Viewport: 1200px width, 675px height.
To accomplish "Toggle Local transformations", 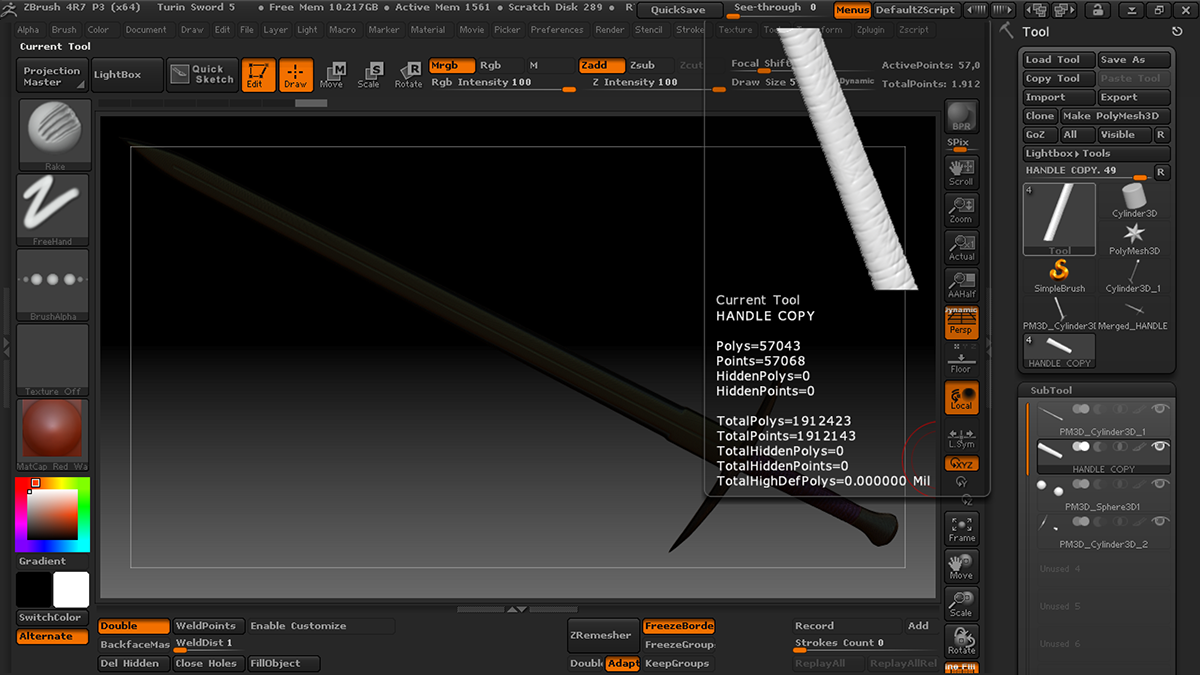I will (962, 397).
